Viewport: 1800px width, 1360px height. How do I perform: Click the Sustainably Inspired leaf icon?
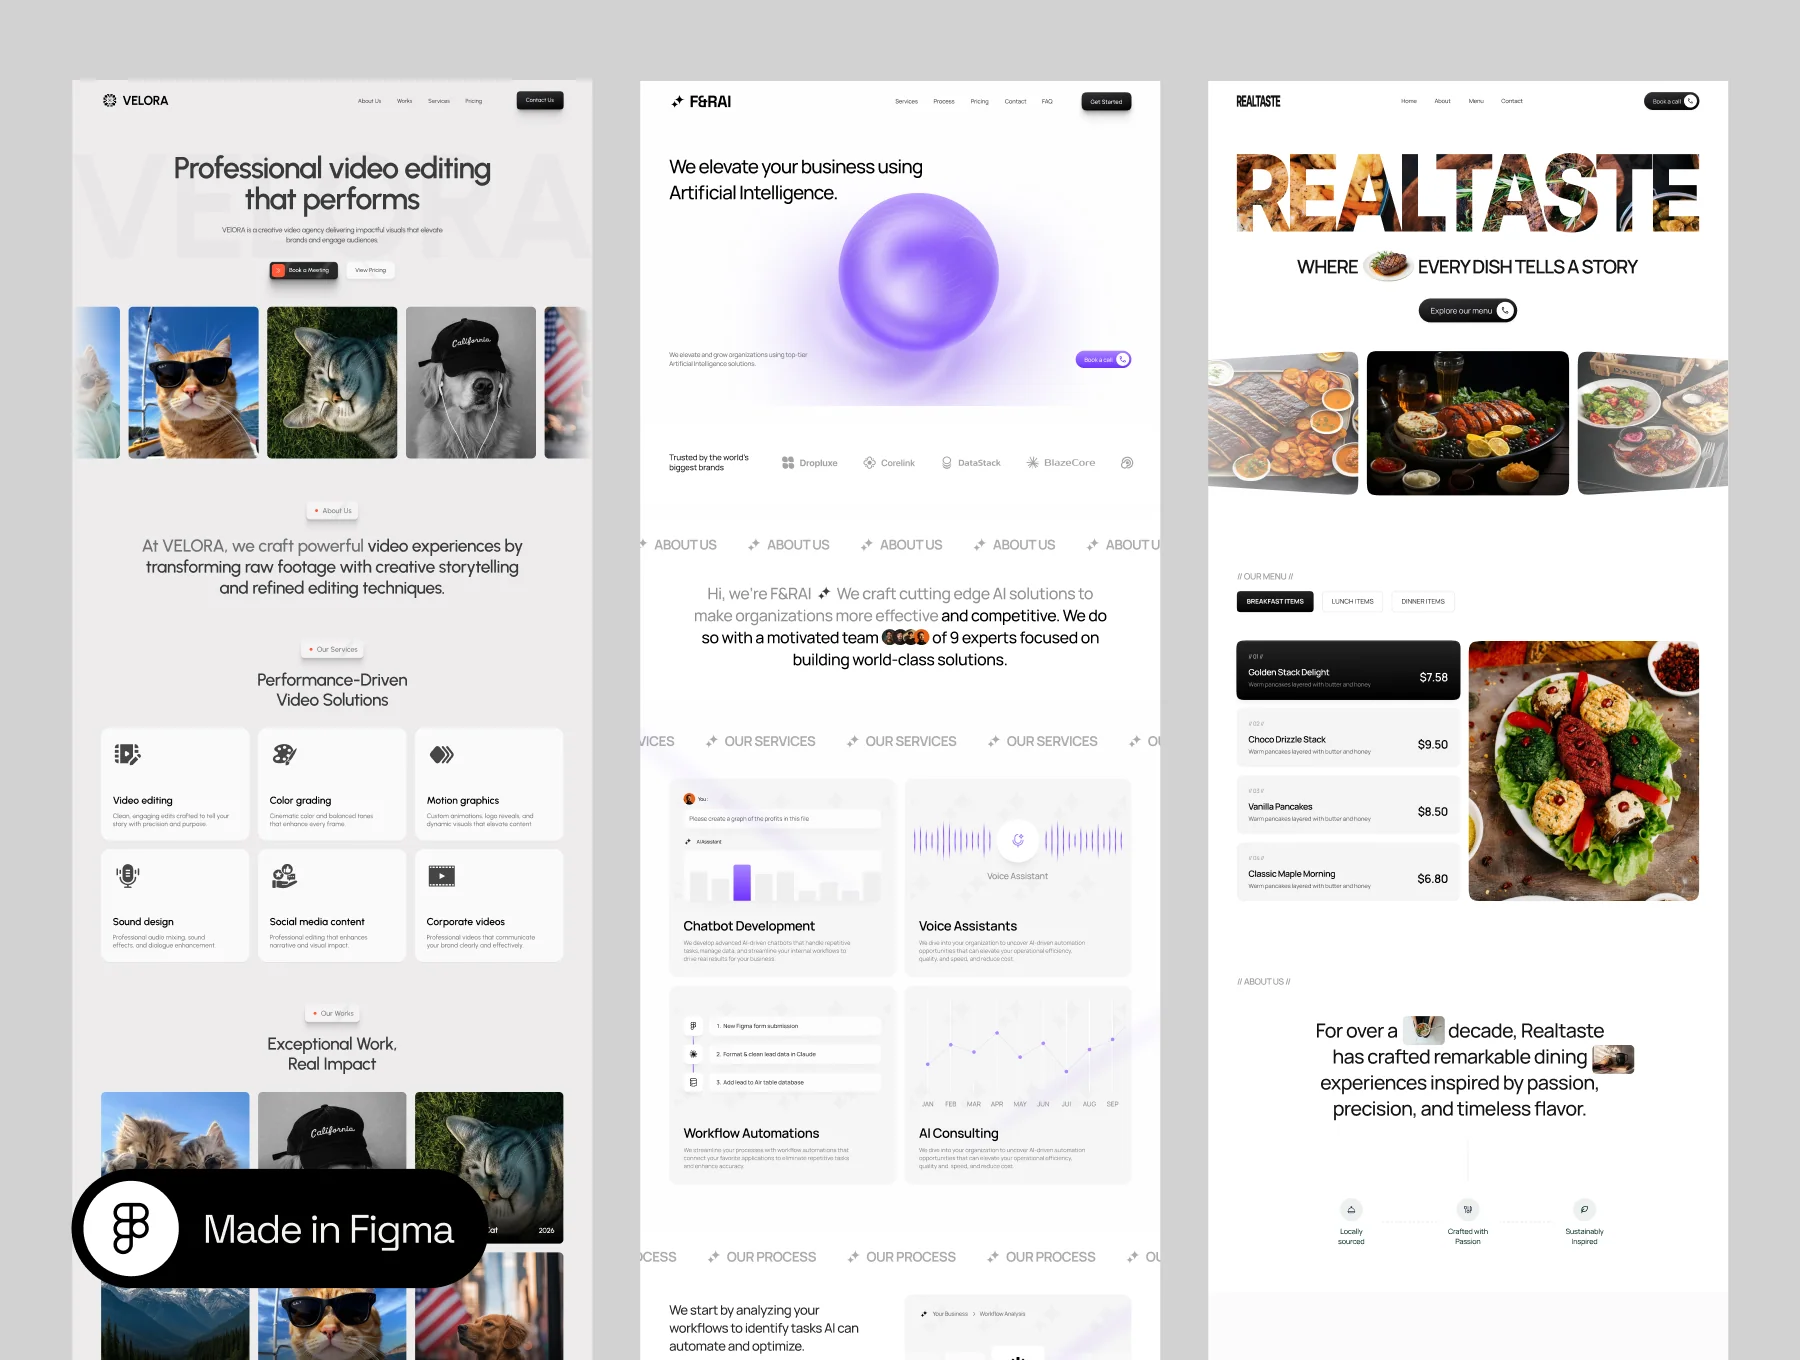(1584, 1209)
